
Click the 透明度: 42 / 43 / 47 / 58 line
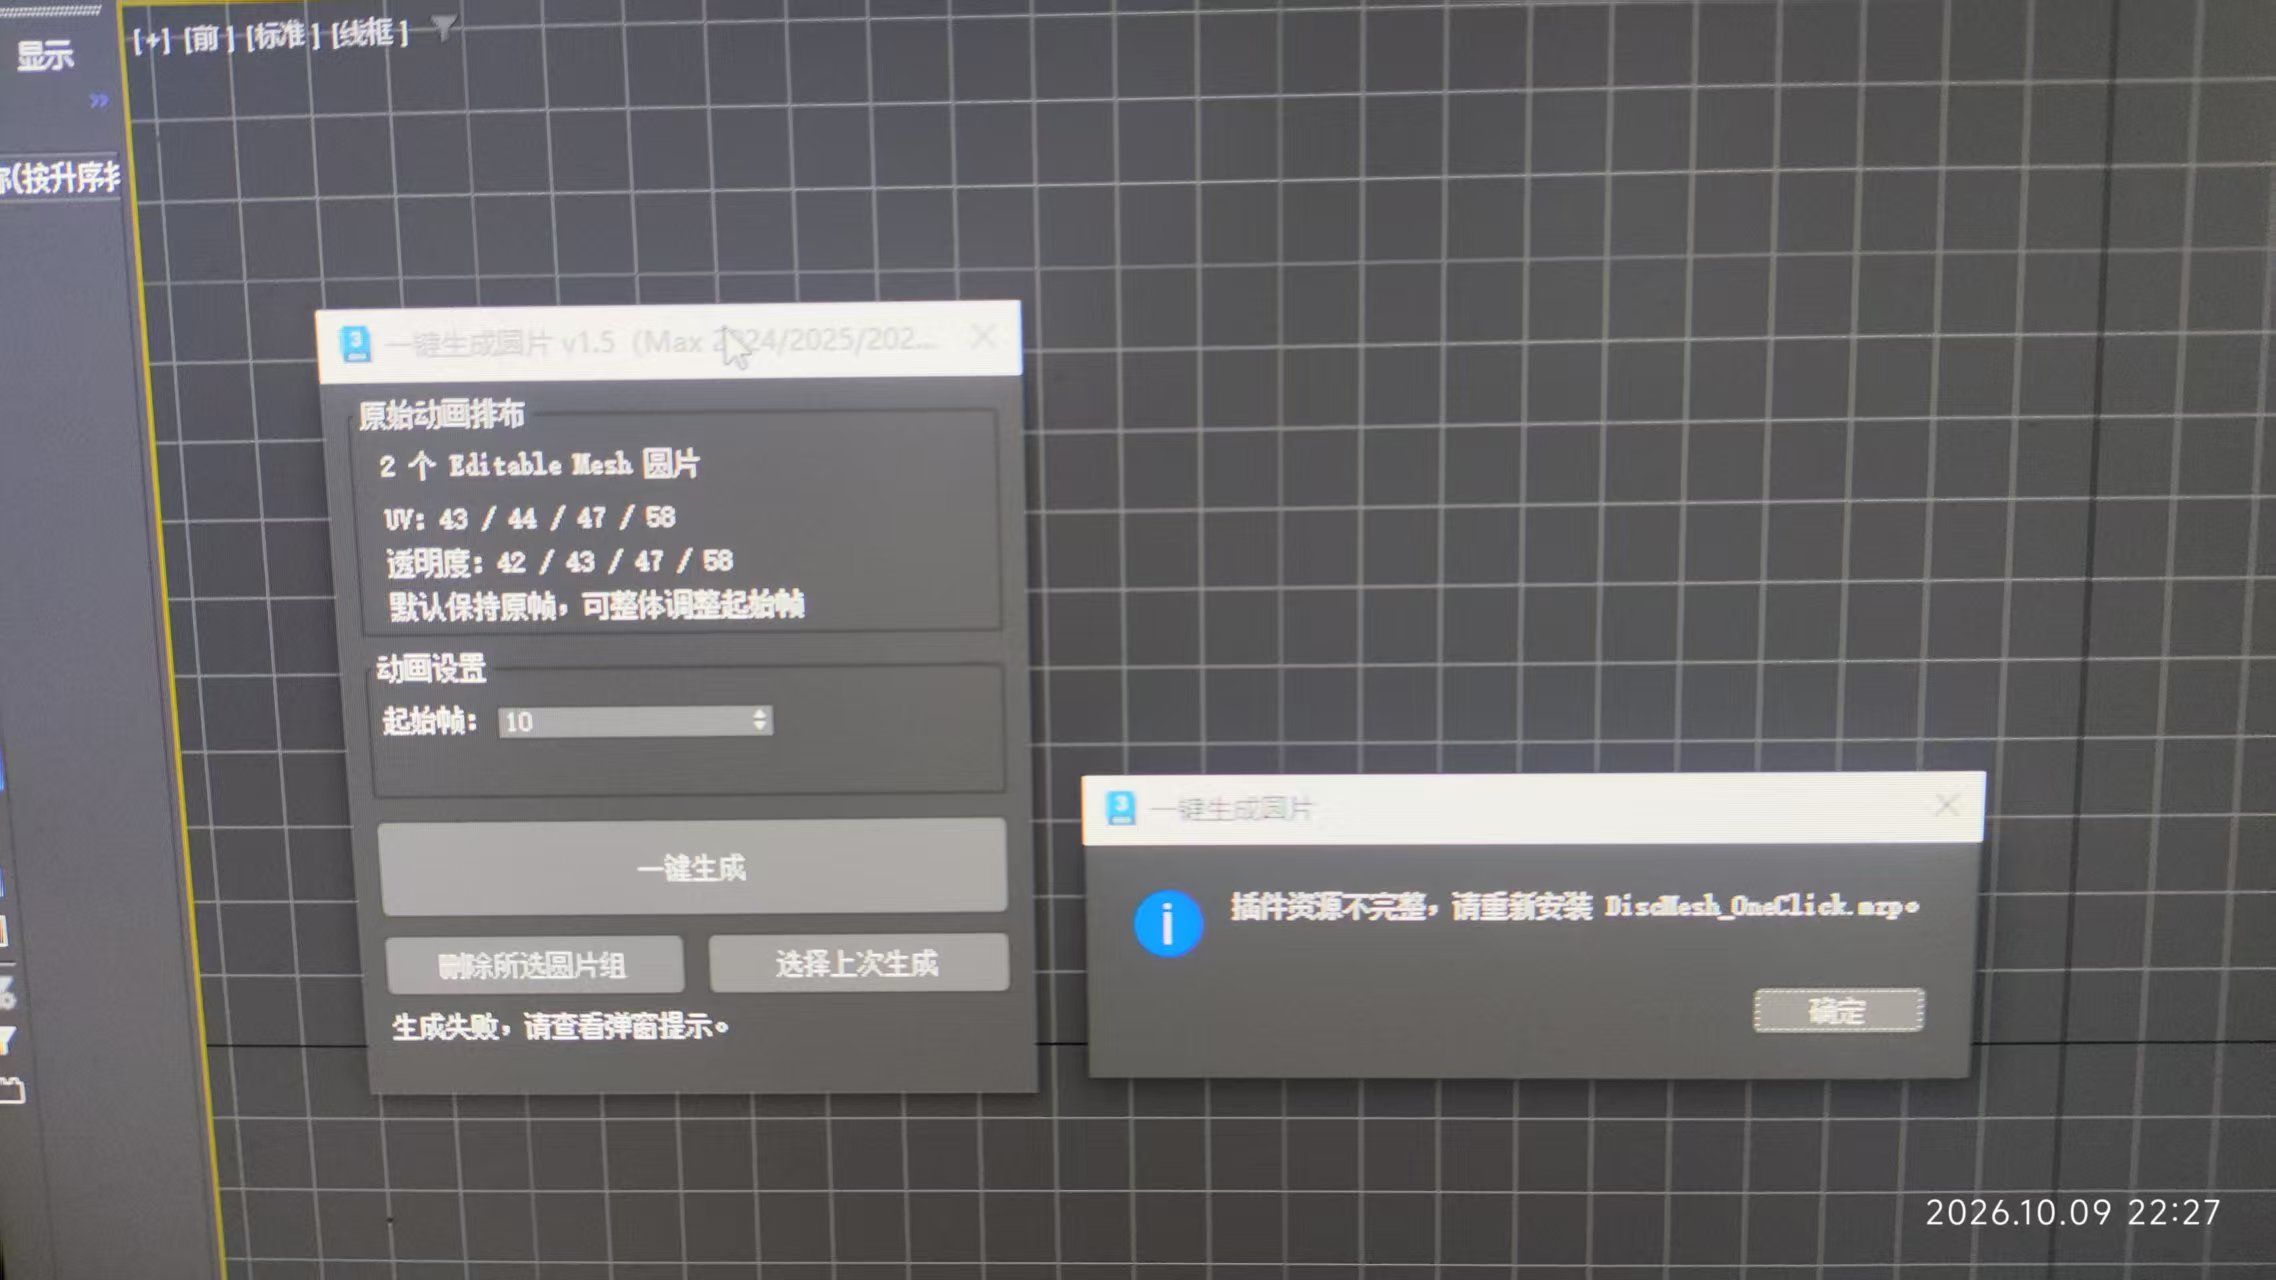point(560,562)
